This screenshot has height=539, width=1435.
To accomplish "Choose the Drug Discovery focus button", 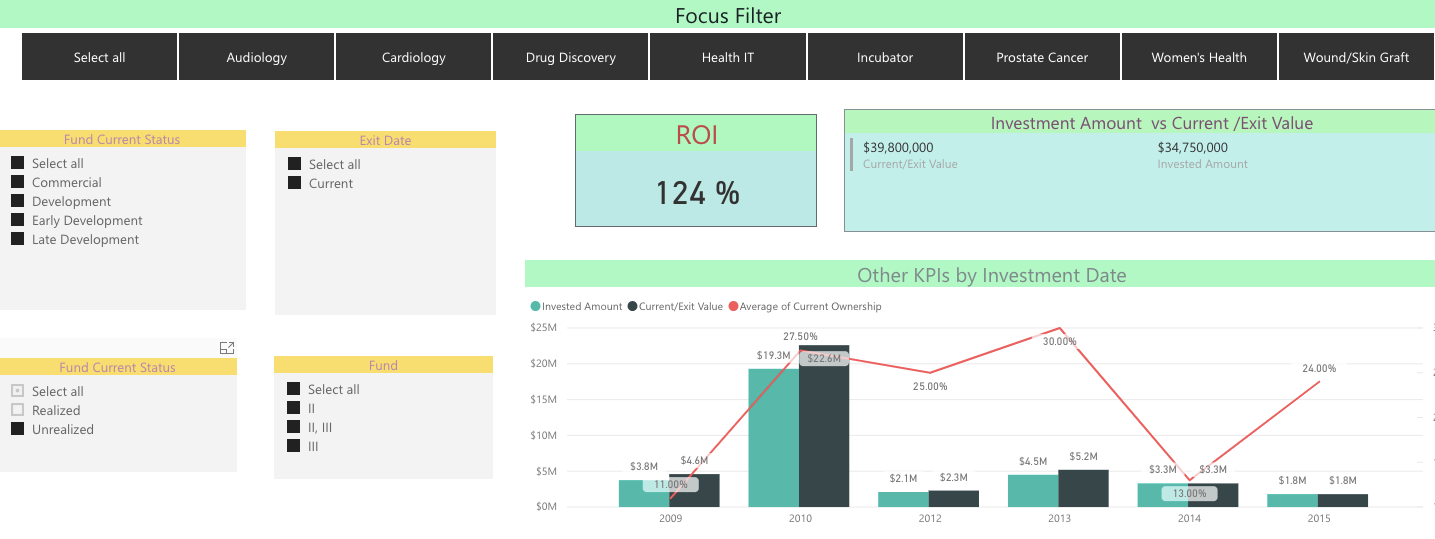I will [x=571, y=57].
